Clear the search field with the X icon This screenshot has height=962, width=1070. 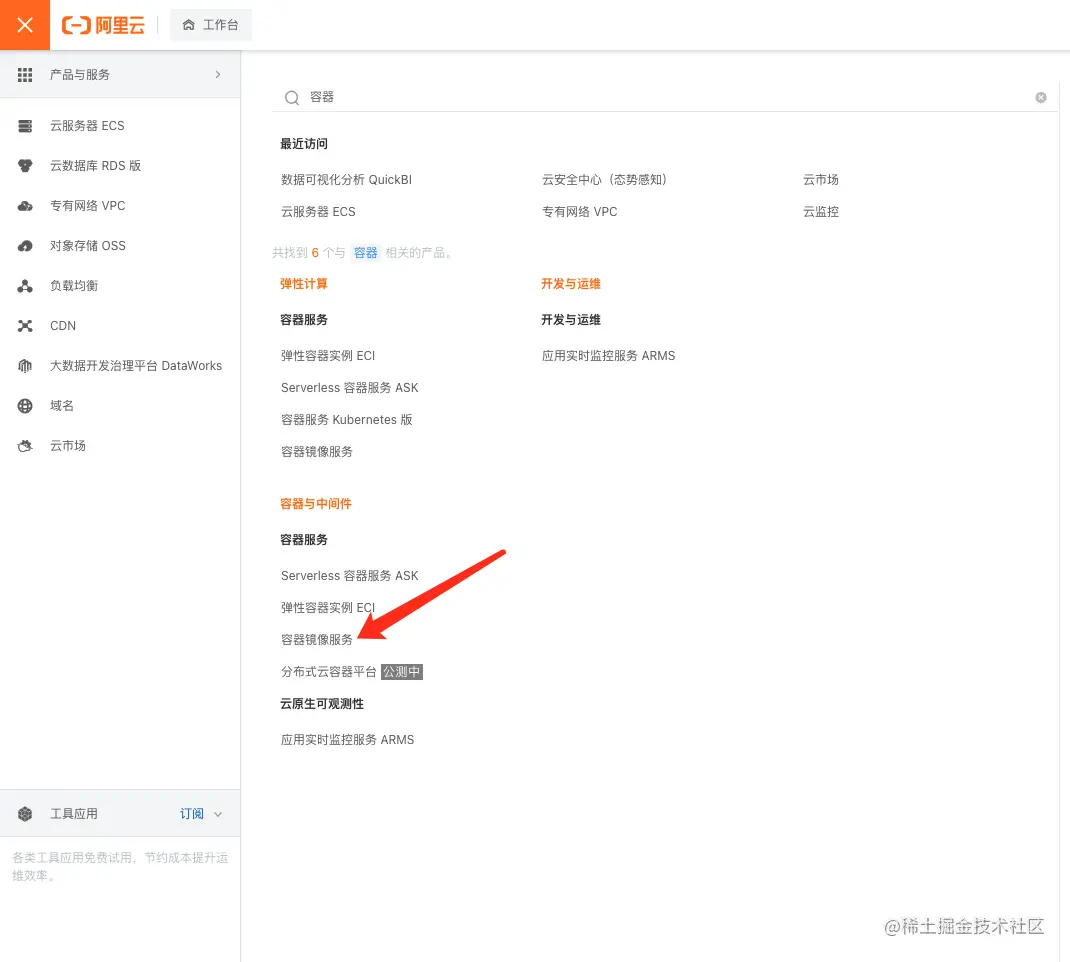[1041, 98]
